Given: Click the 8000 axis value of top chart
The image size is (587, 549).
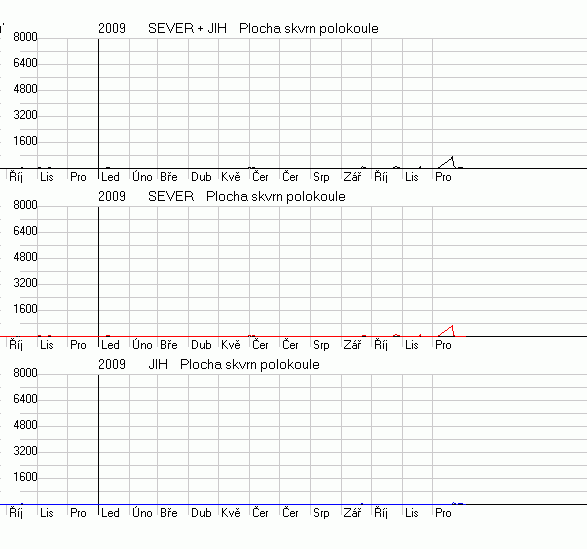Looking at the screenshot, I should [x=25, y=37].
